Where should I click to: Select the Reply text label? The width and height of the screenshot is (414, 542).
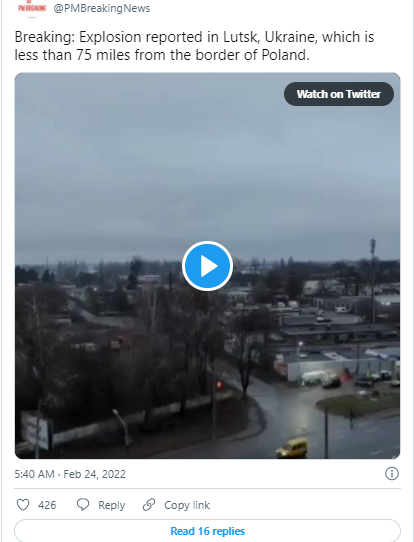111,505
